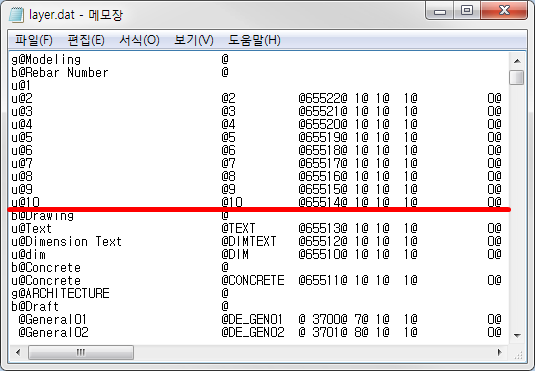Click the text '@General01'
Image resolution: width=535 pixels, height=371 pixels.
(x=52, y=320)
